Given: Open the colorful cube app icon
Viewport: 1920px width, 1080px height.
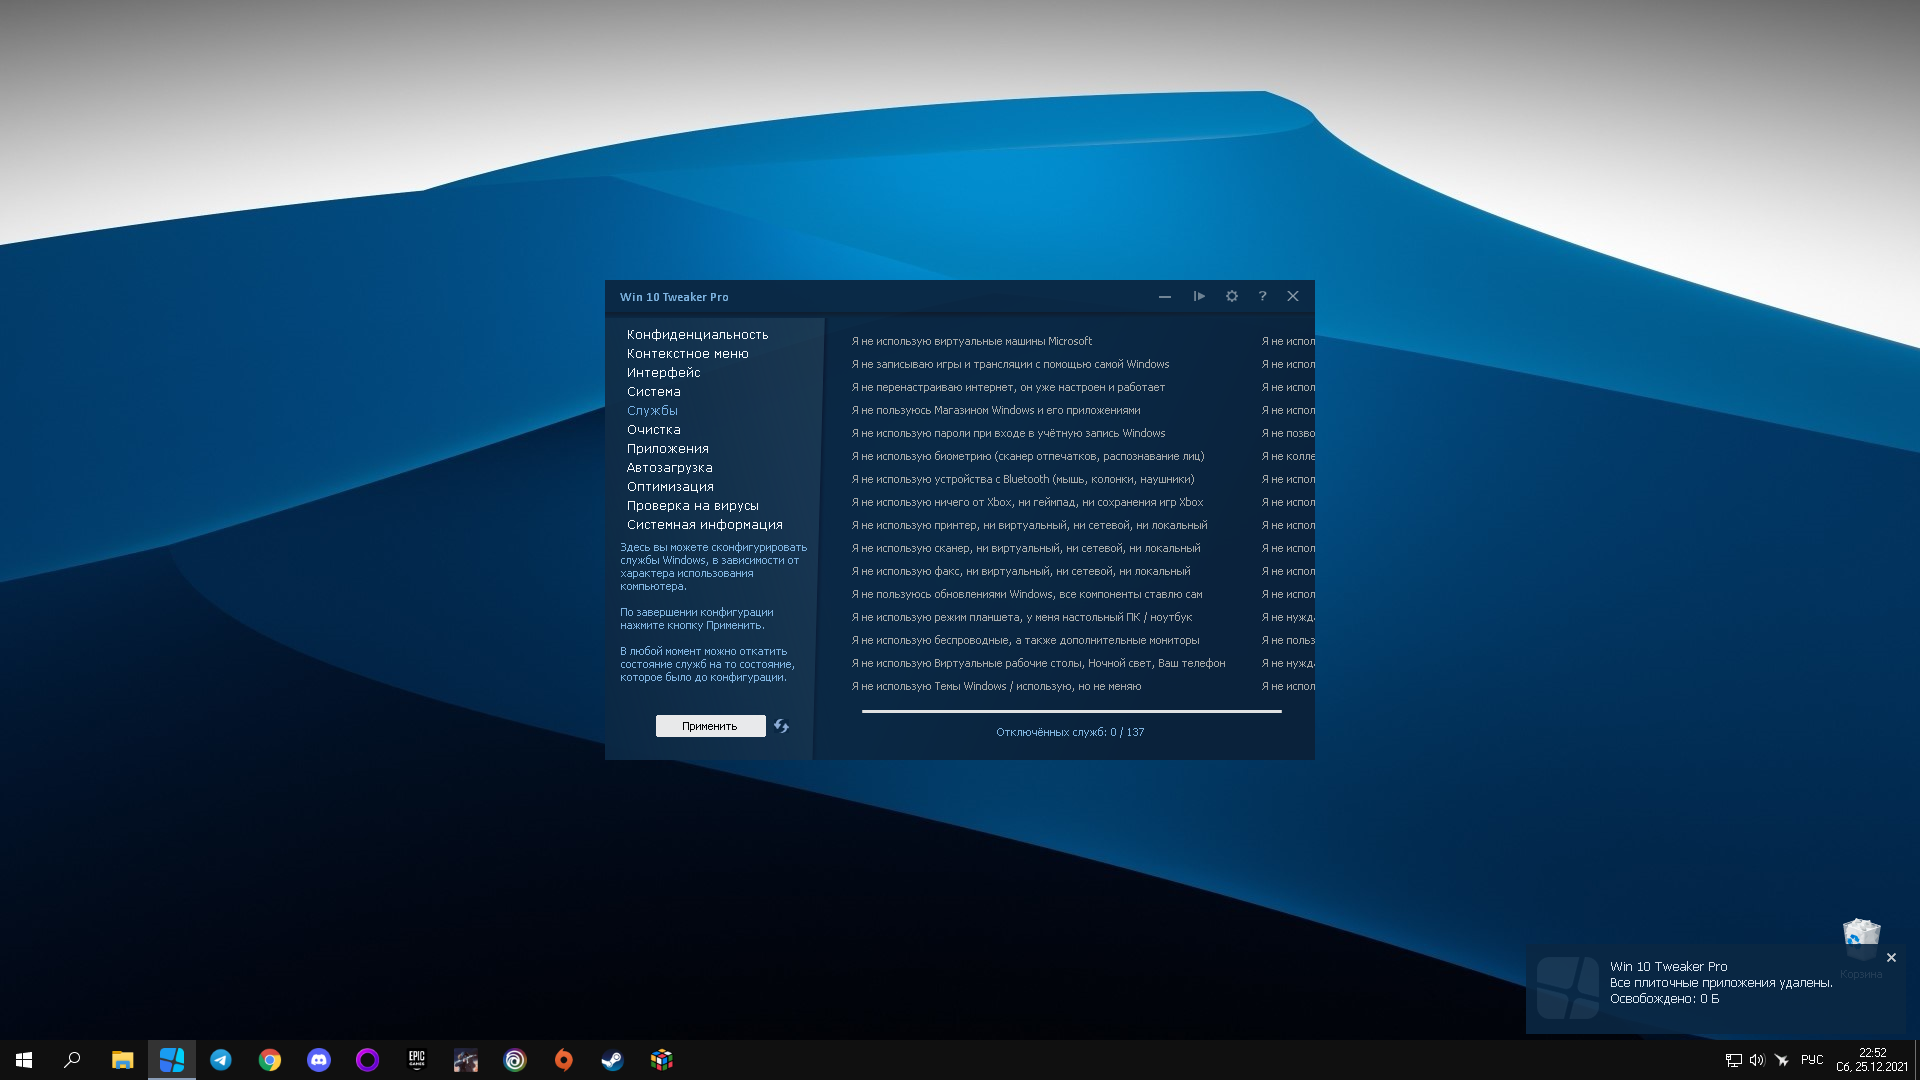Looking at the screenshot, I should [662, 1060].
